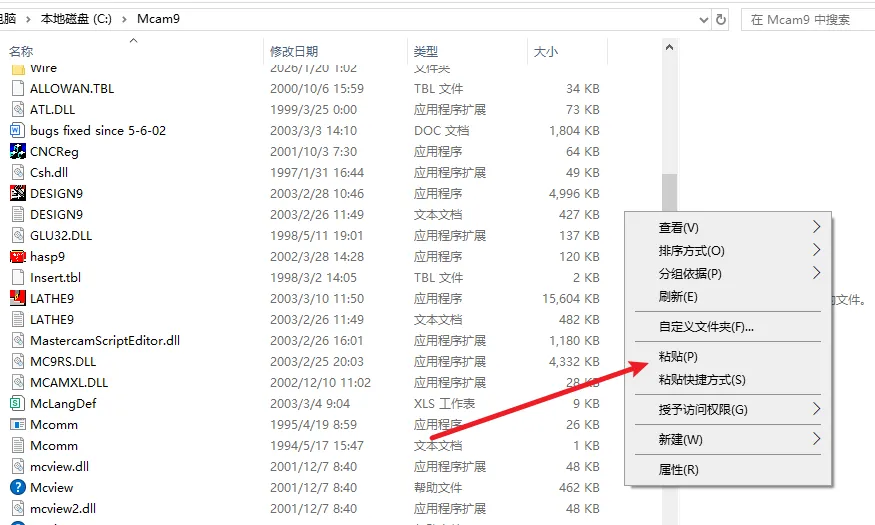875x525 pixels.
Task: Select the file name hasp9
Action: [x=47, y=257]
